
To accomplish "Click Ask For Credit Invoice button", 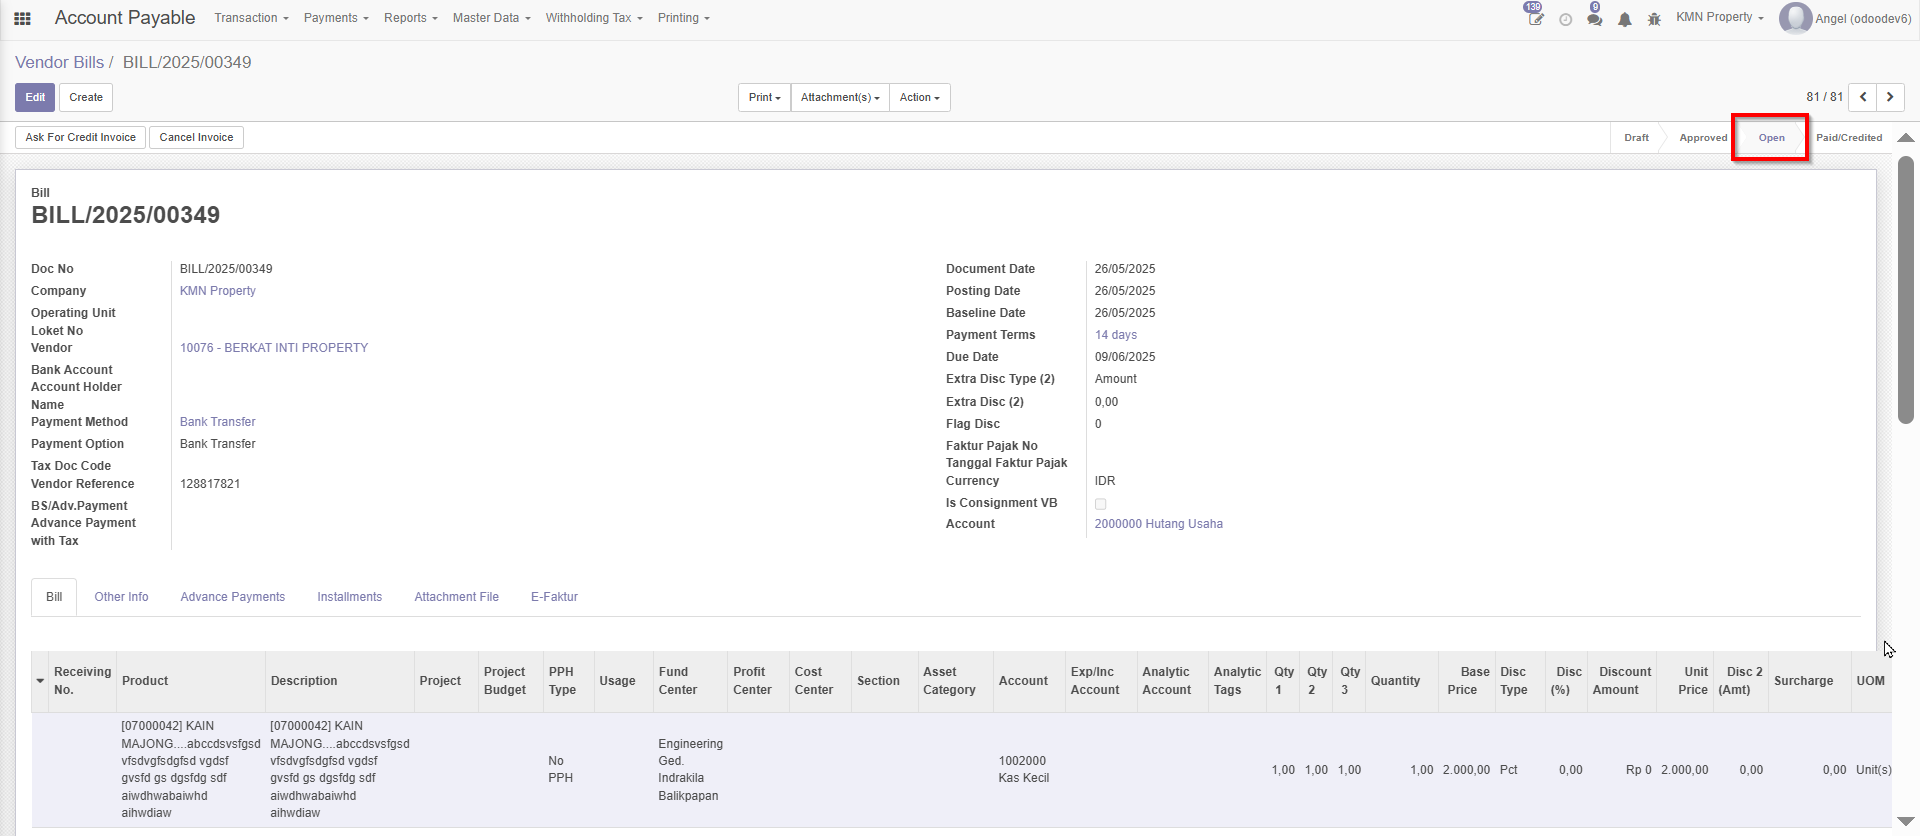I will (x=81, y=137).
